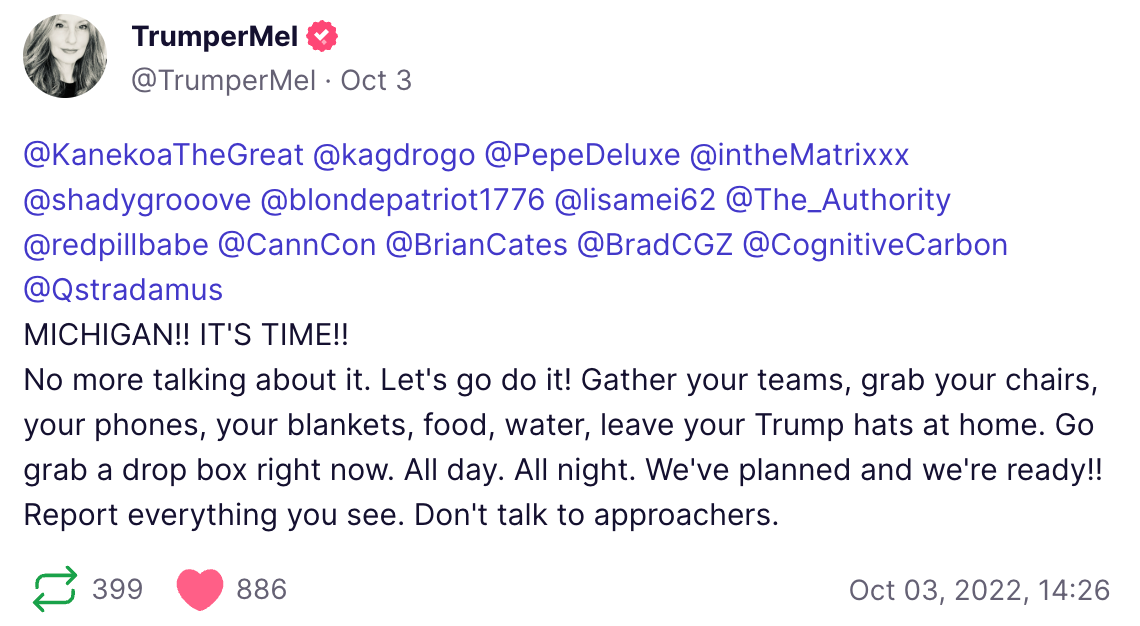Visit the @PepeDeluxe mention link

[583, 155]
